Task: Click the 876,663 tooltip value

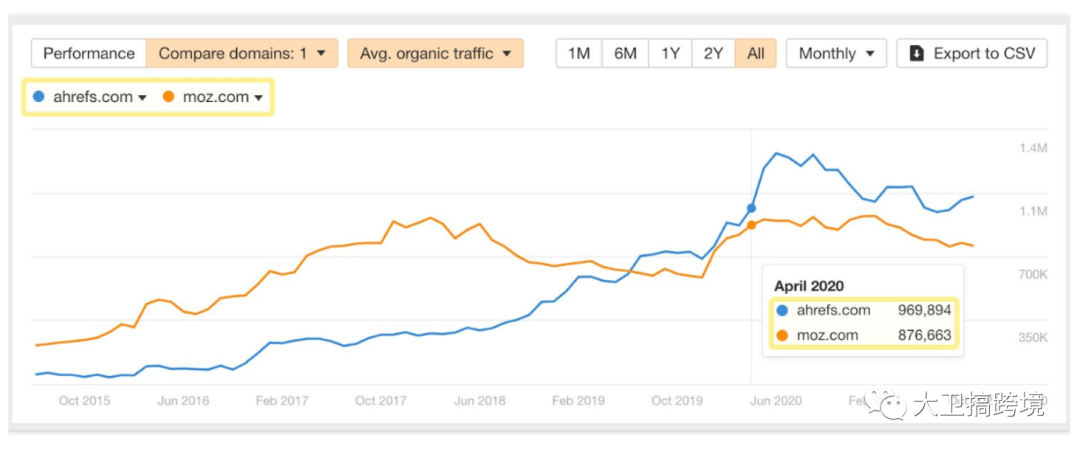Action: [x=924, y=336]
